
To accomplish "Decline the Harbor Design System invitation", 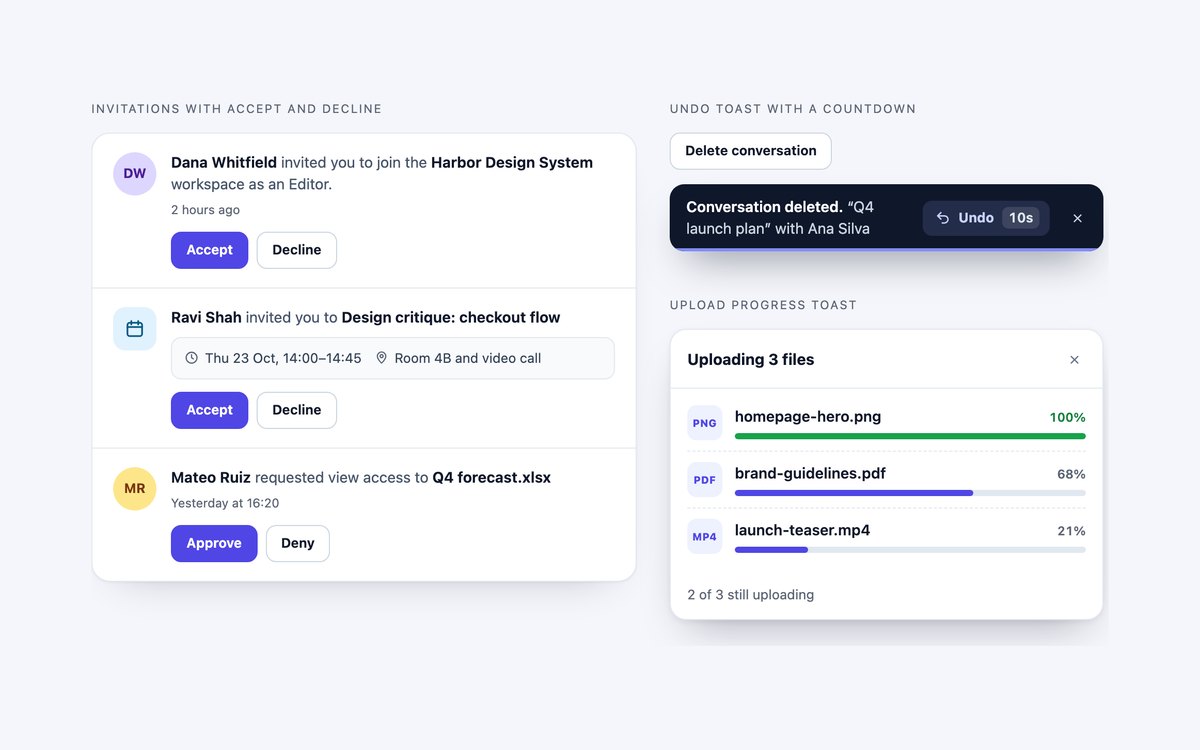I will click(x=297, y=250).
